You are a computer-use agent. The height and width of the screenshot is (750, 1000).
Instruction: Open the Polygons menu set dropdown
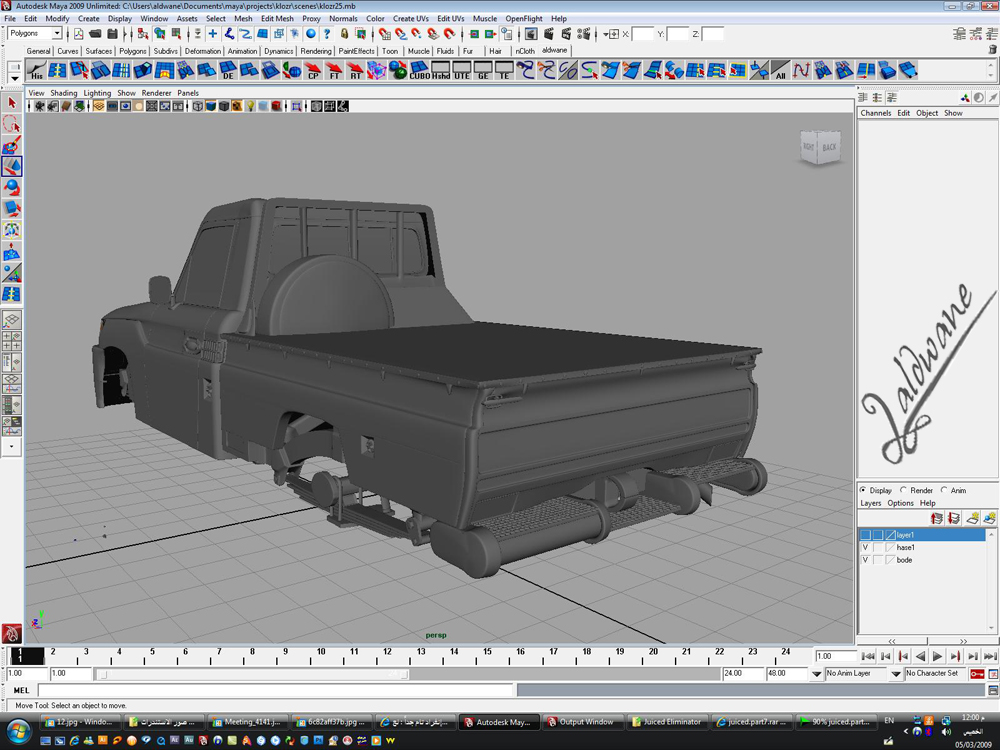pos(57,33)
